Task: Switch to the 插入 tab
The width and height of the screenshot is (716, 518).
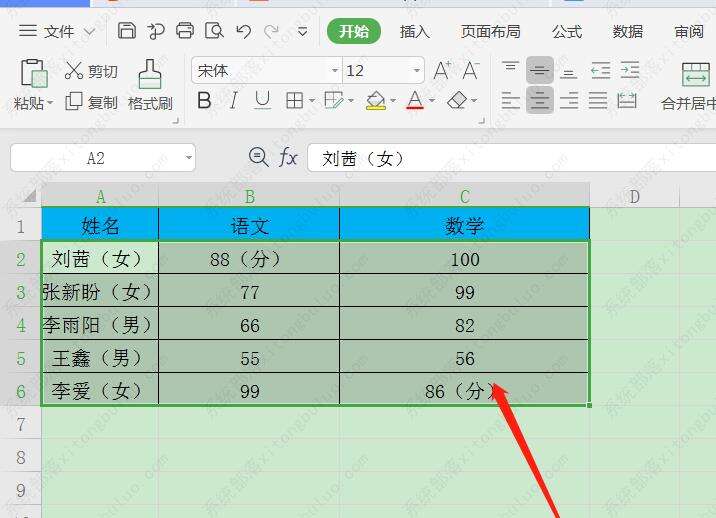Action: [x=415, y=32]
